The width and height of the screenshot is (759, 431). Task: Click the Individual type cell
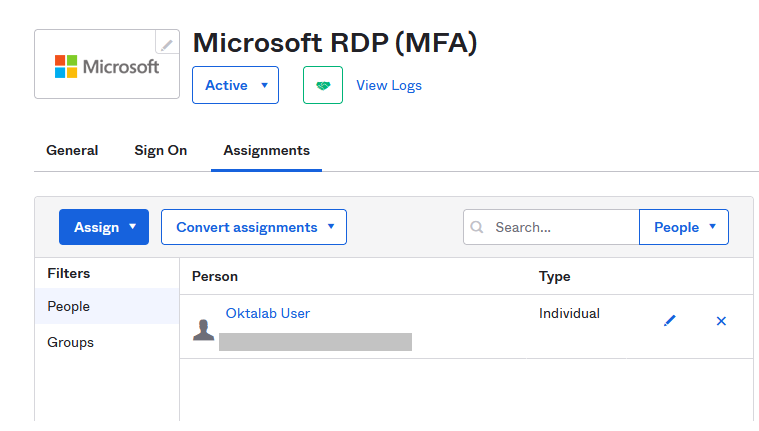(x=569, y=313)
